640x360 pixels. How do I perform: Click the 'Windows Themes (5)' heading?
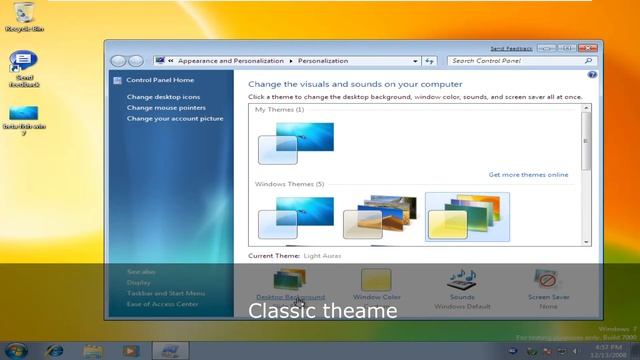tap(289, 184)
